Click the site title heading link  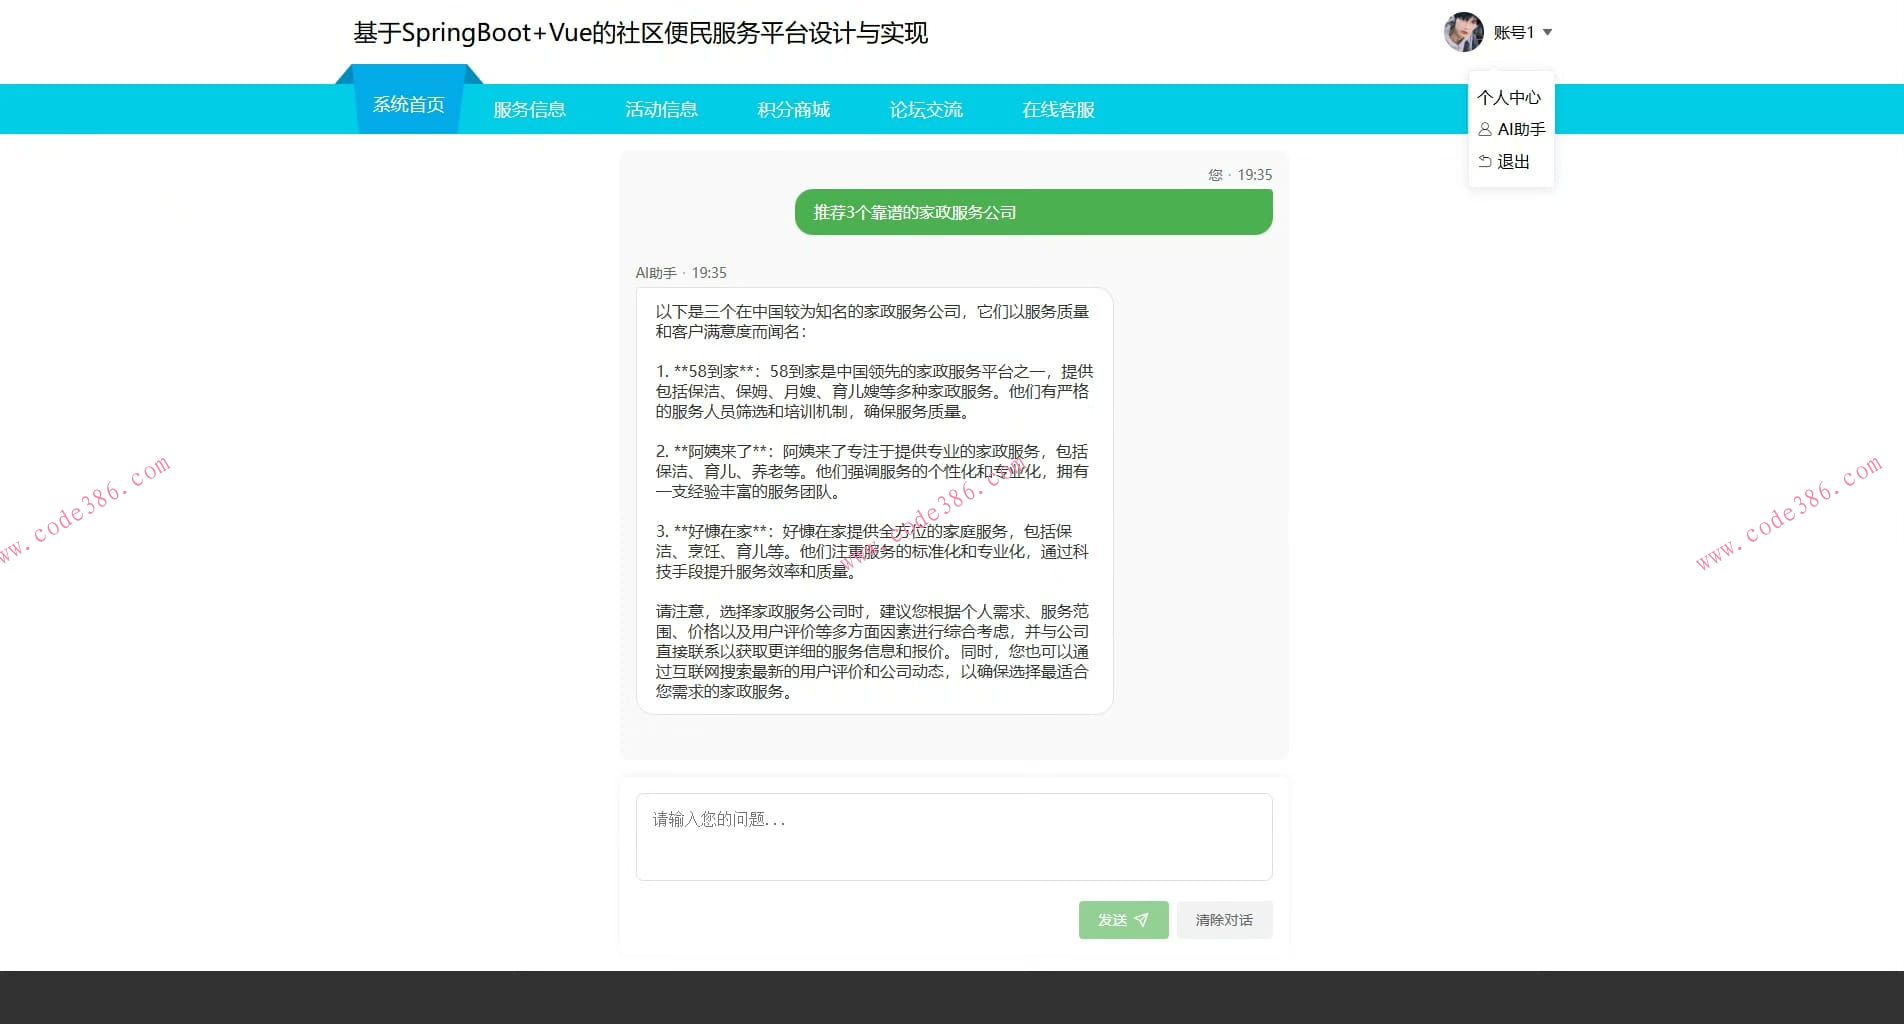pyautogui.click(x=639, y=32)
